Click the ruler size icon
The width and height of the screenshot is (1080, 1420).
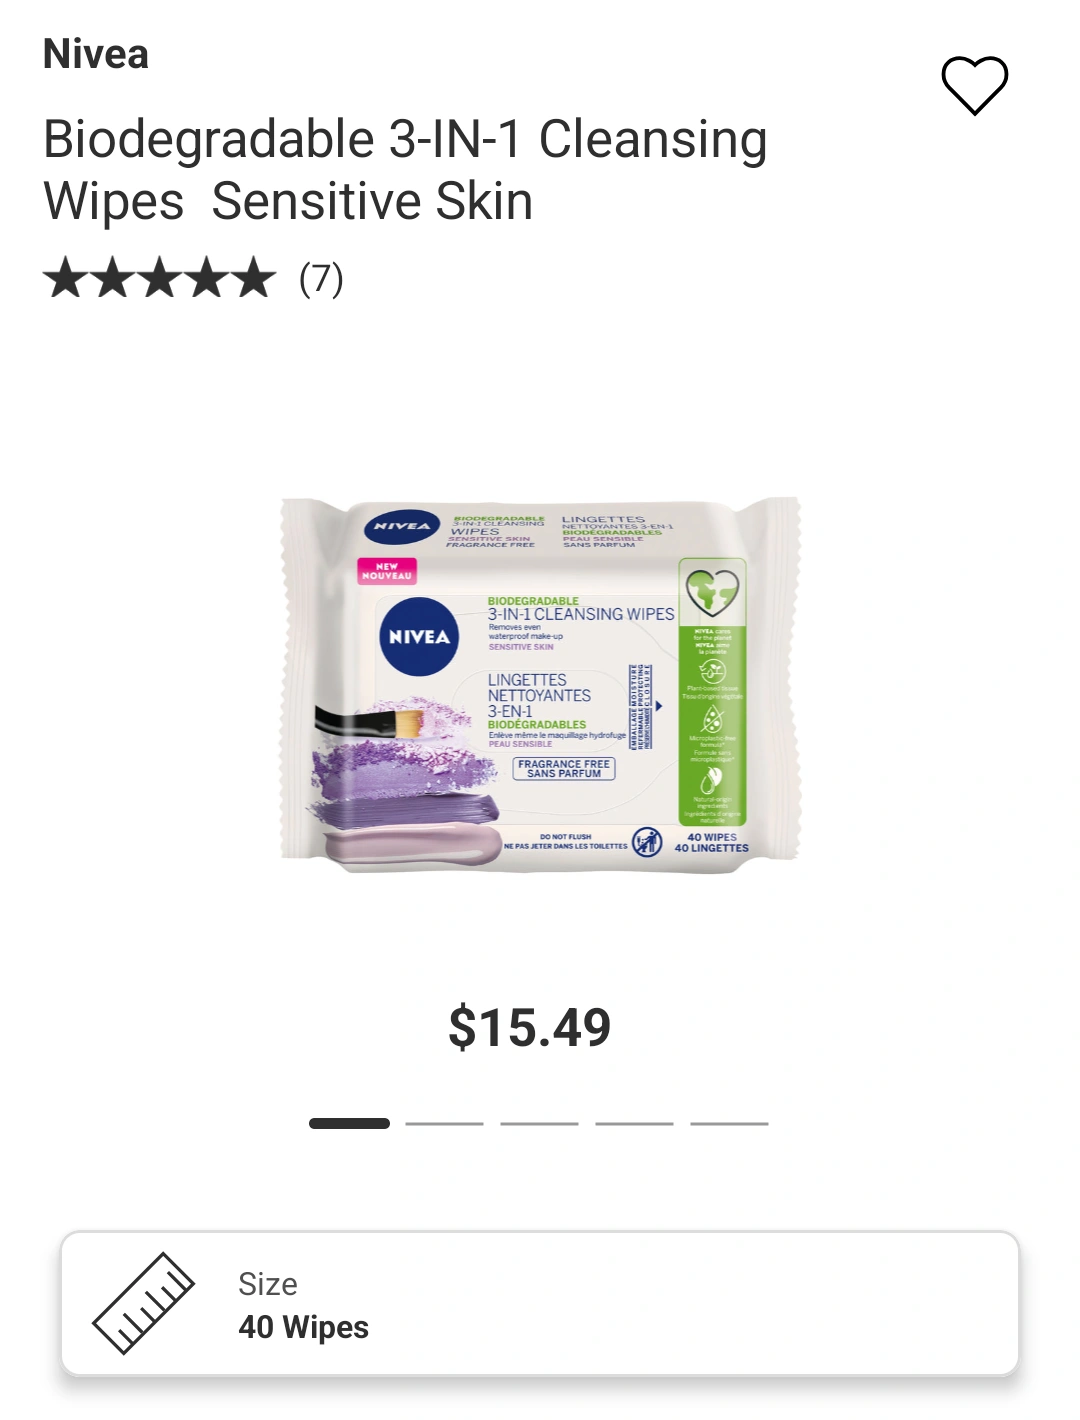[x=143, y=1303]
